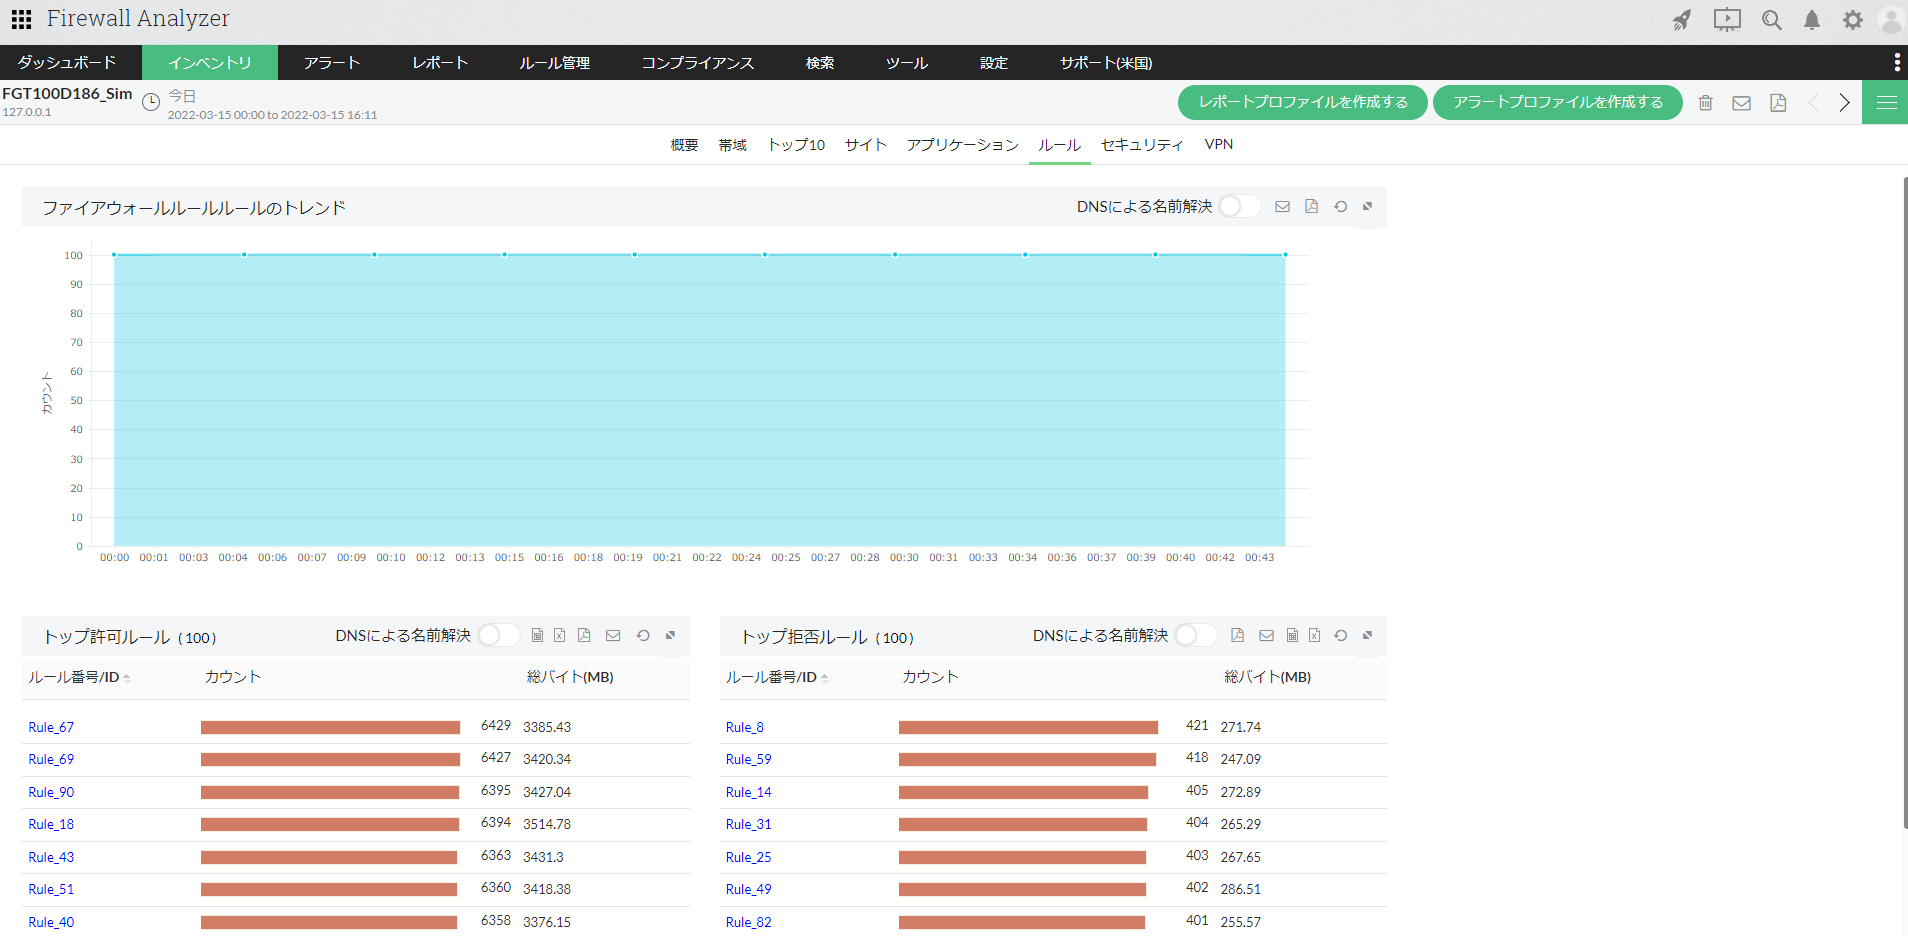The image size is (1908, 936).
Task: Enable DNS name resolution for top denied rules
Action: click(x=1195, y=636)
